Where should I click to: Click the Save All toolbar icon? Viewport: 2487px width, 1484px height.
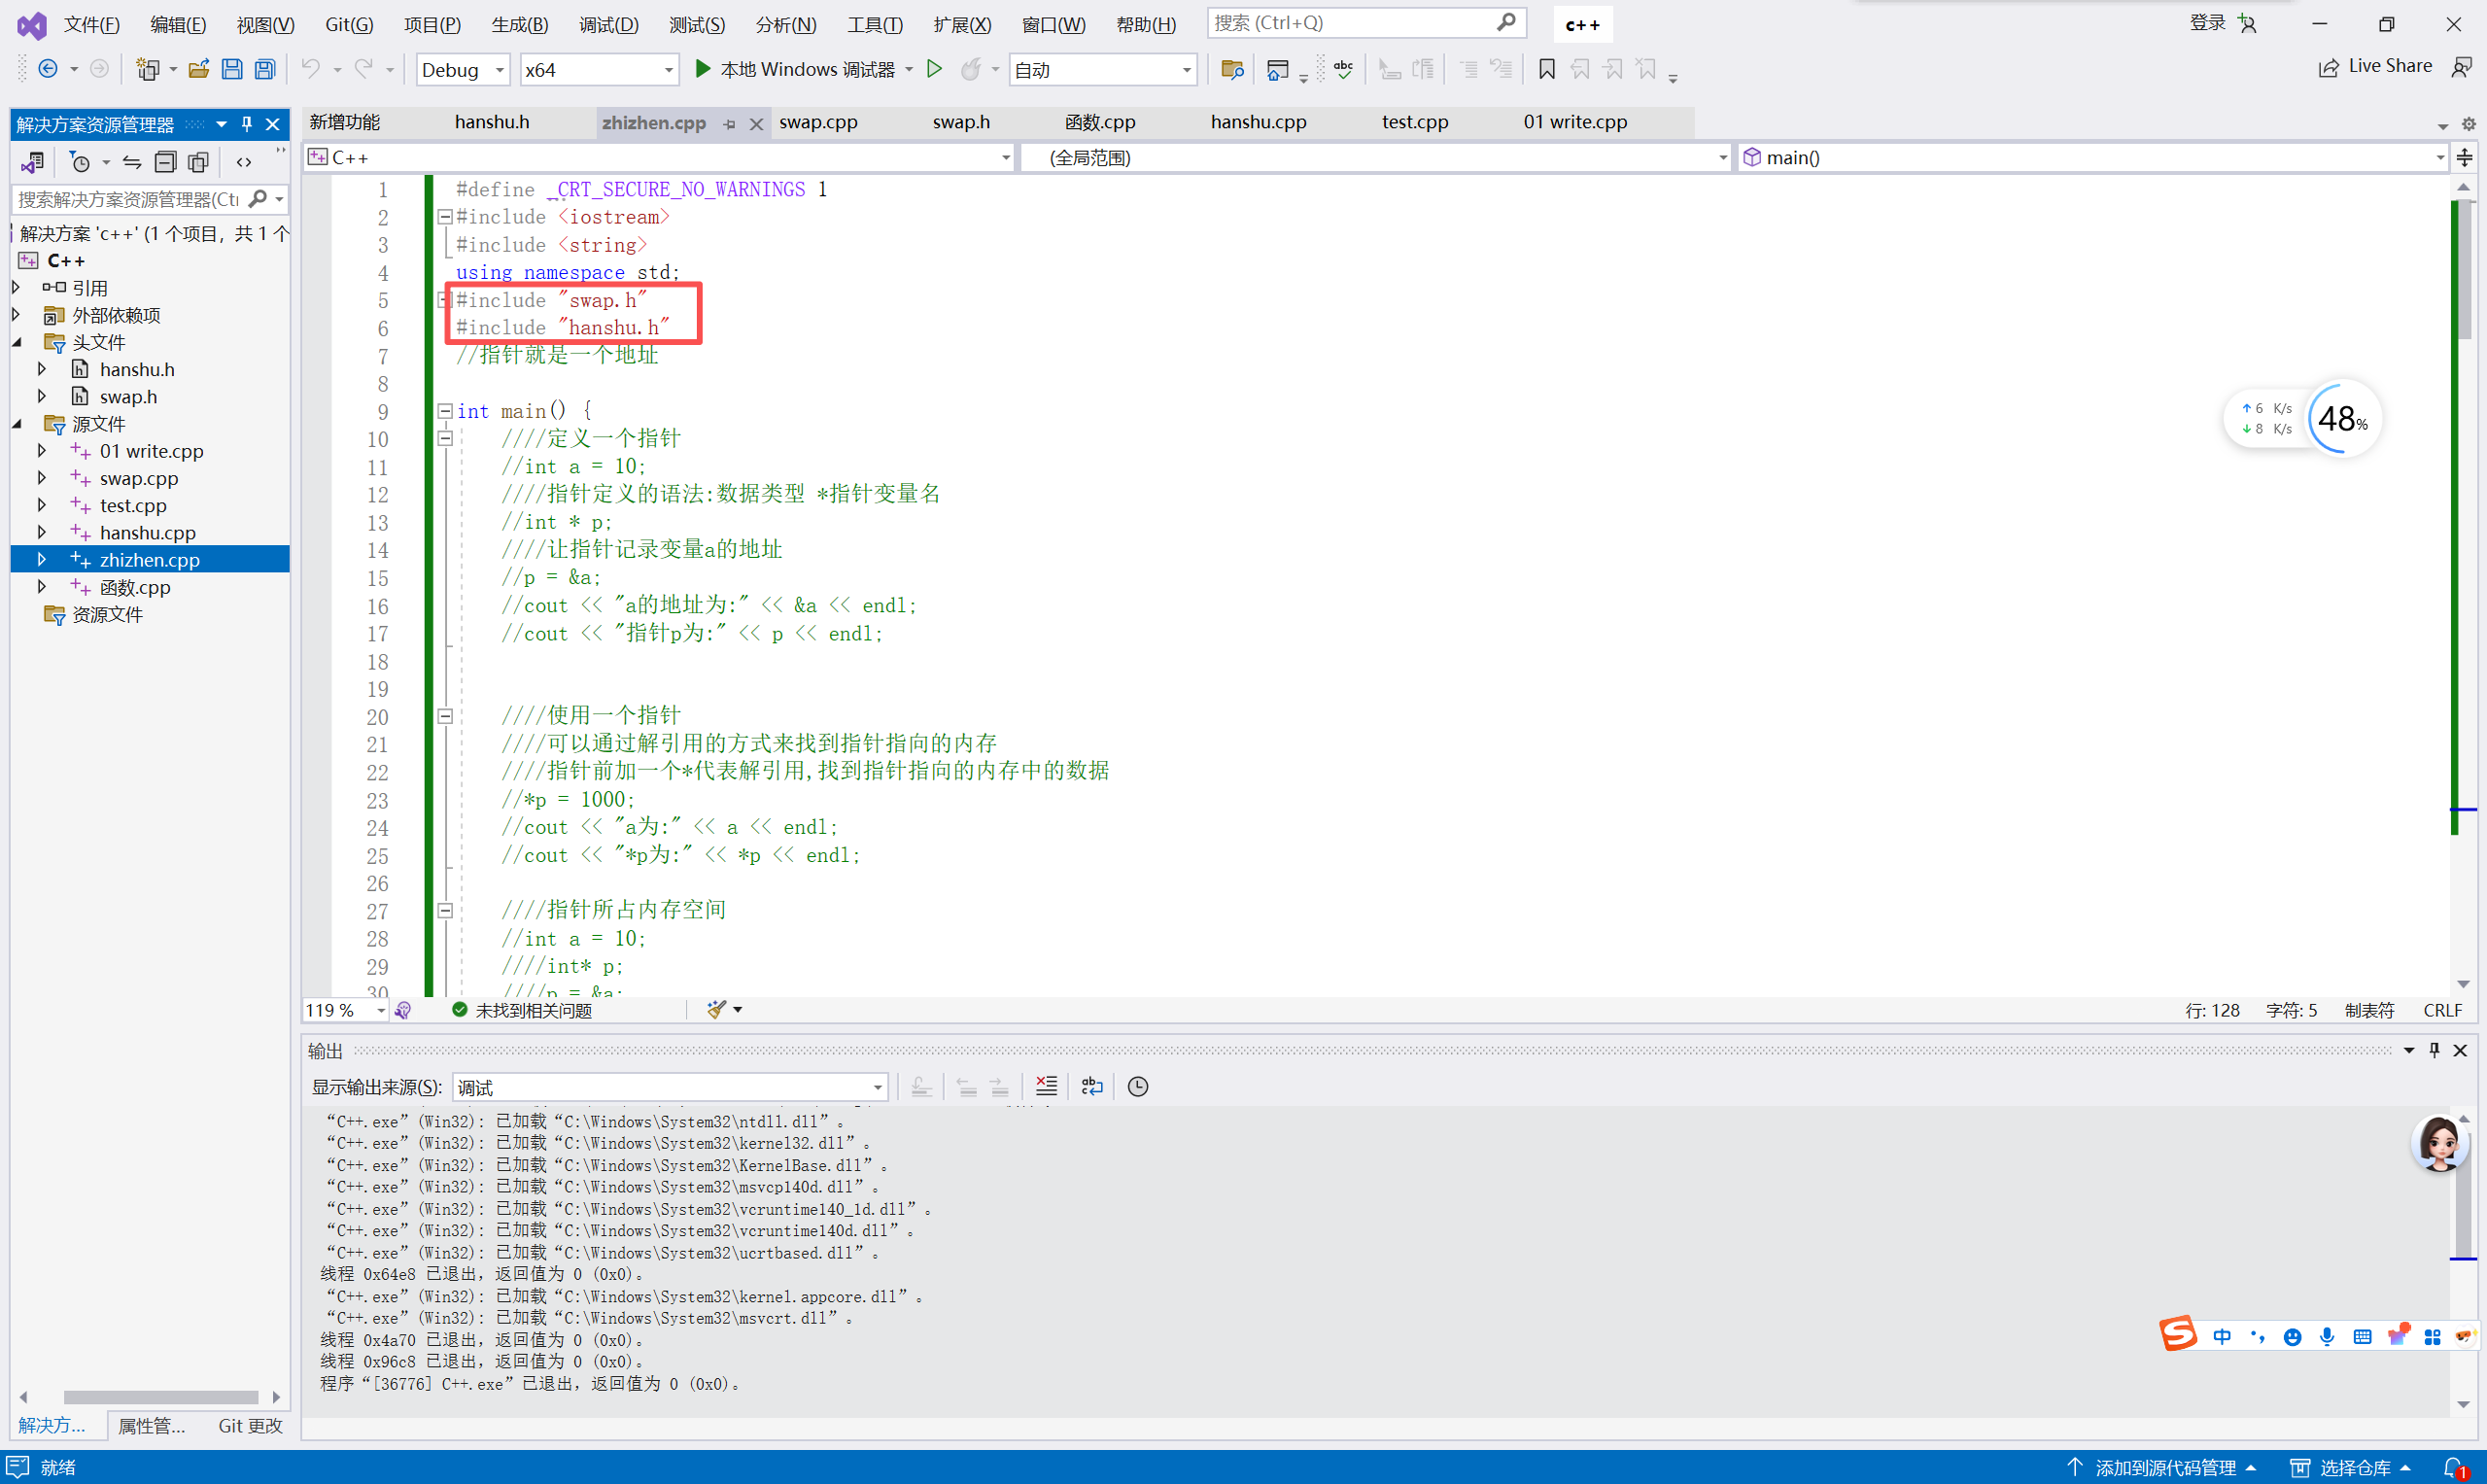265,69
